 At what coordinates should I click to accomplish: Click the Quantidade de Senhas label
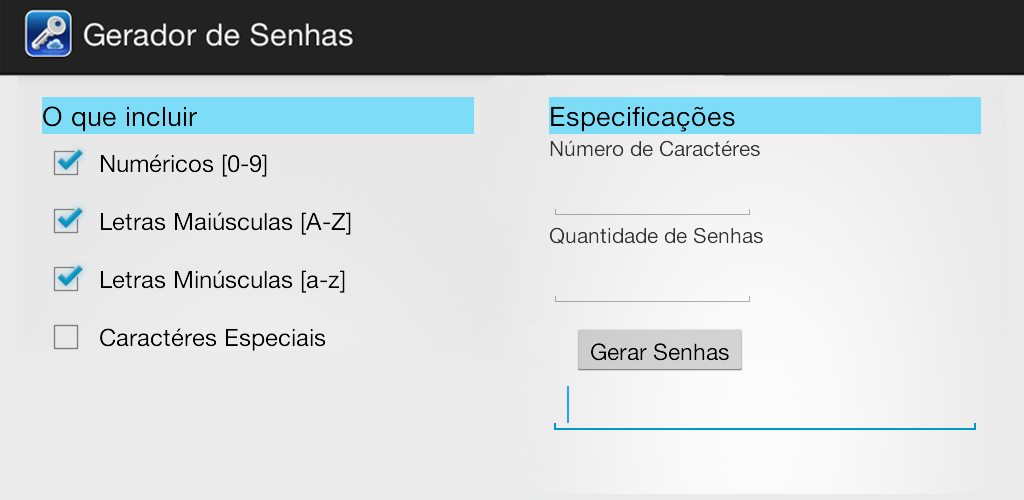(x=656, y=237)
